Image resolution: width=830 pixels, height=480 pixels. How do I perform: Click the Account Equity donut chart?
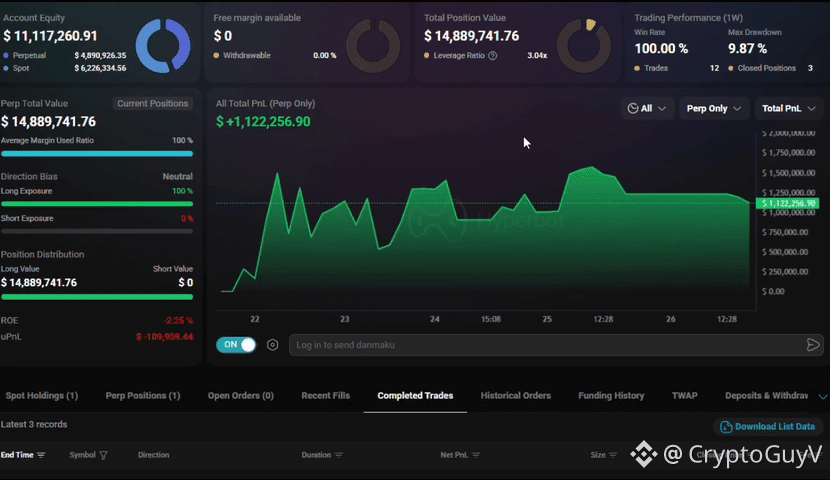pyautogui.click(x=163, y=46)
